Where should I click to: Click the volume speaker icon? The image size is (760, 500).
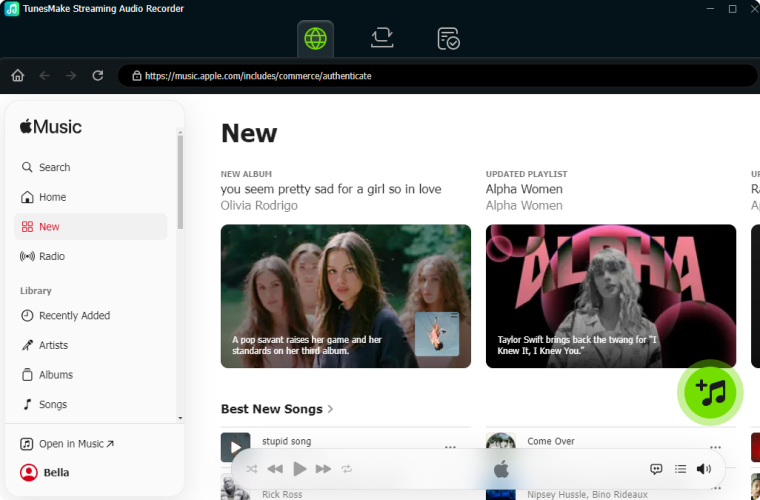tap(704, 469)
